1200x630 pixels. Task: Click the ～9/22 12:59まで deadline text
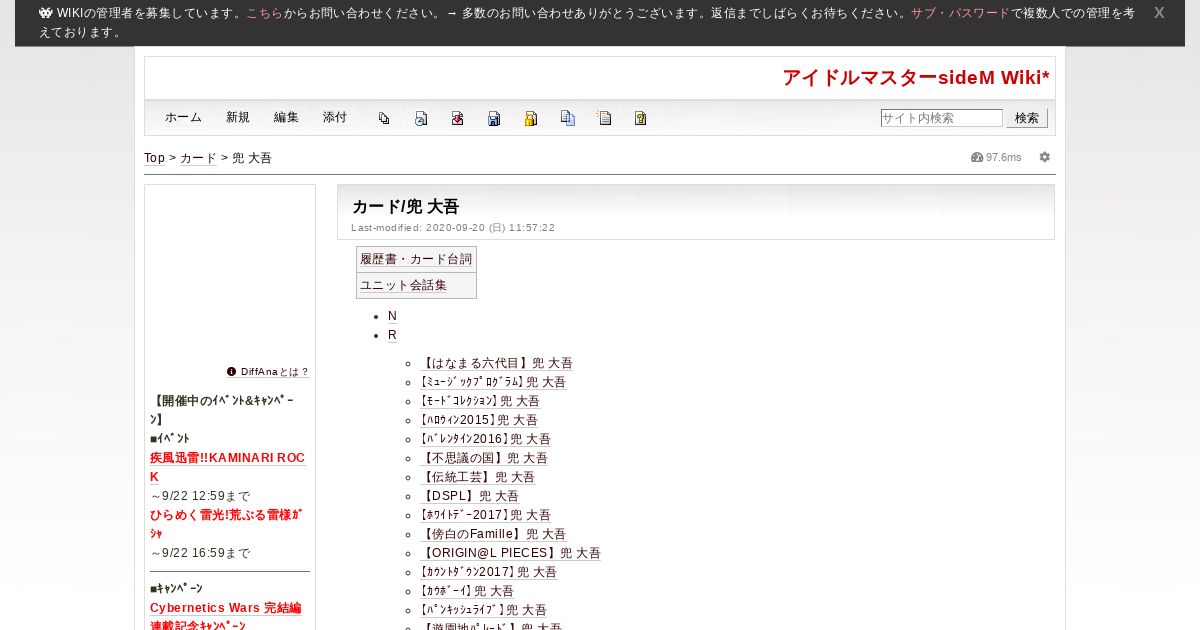(200, 496)
